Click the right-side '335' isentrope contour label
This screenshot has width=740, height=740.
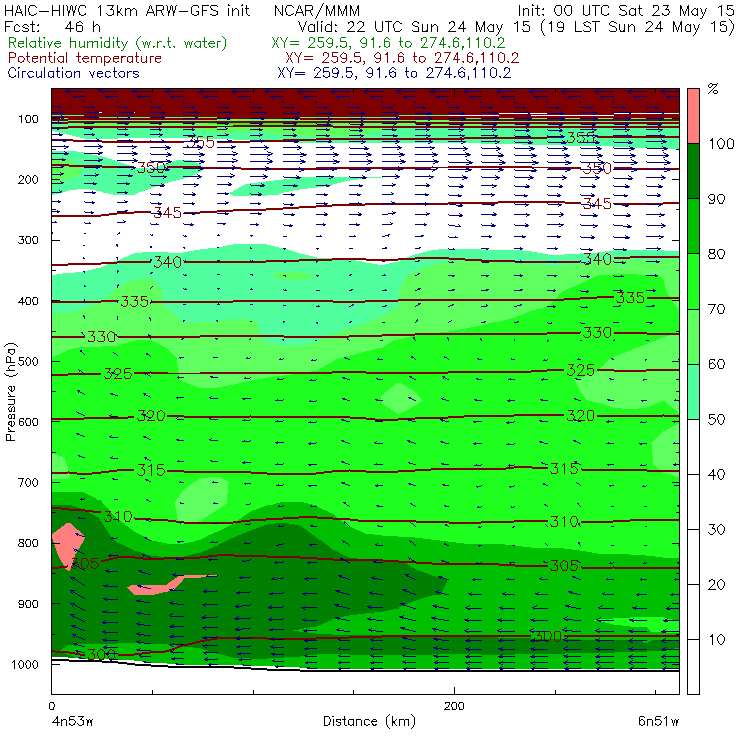point(630,298)
